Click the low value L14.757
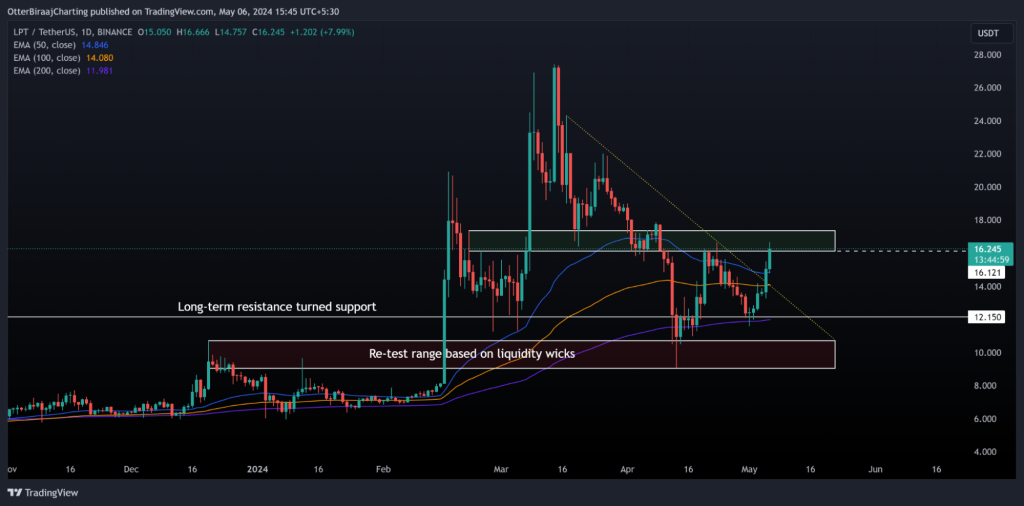Viewport: 1024px width, 506px height. pyautogui.click(x=231, y=32)
